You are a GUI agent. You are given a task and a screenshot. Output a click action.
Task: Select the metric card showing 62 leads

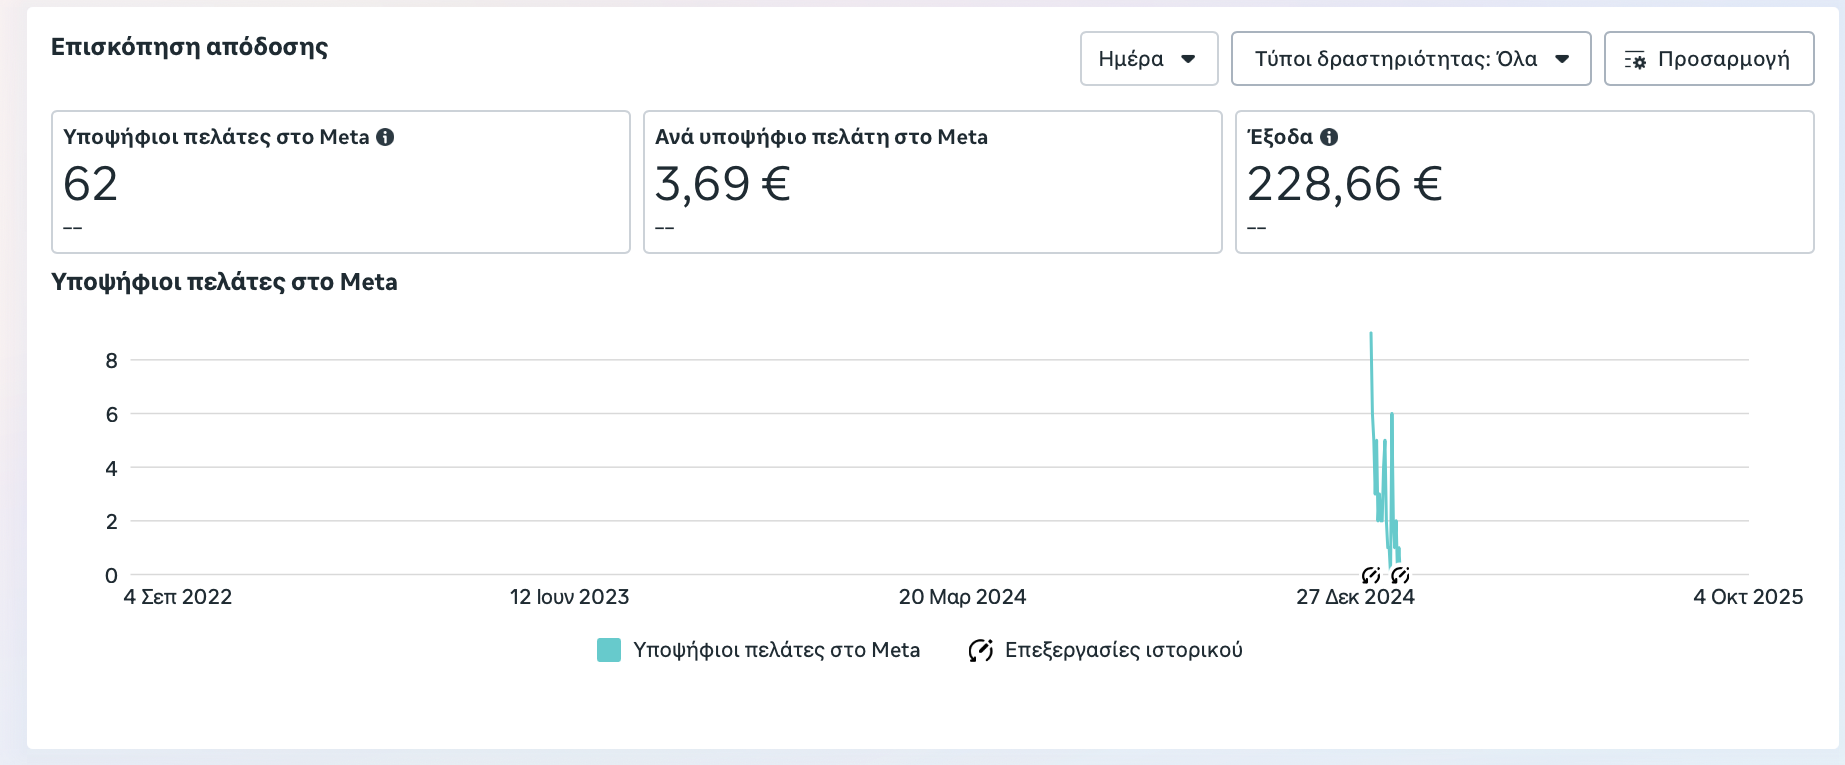coord(340,182)
